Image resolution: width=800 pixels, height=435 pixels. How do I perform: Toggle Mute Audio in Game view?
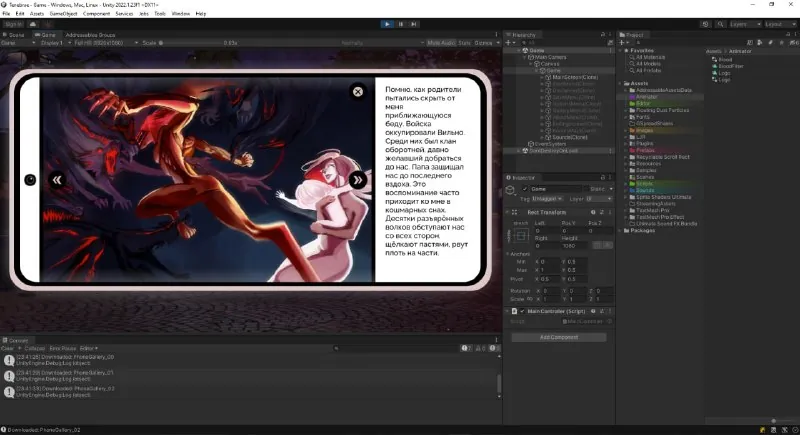441,43
